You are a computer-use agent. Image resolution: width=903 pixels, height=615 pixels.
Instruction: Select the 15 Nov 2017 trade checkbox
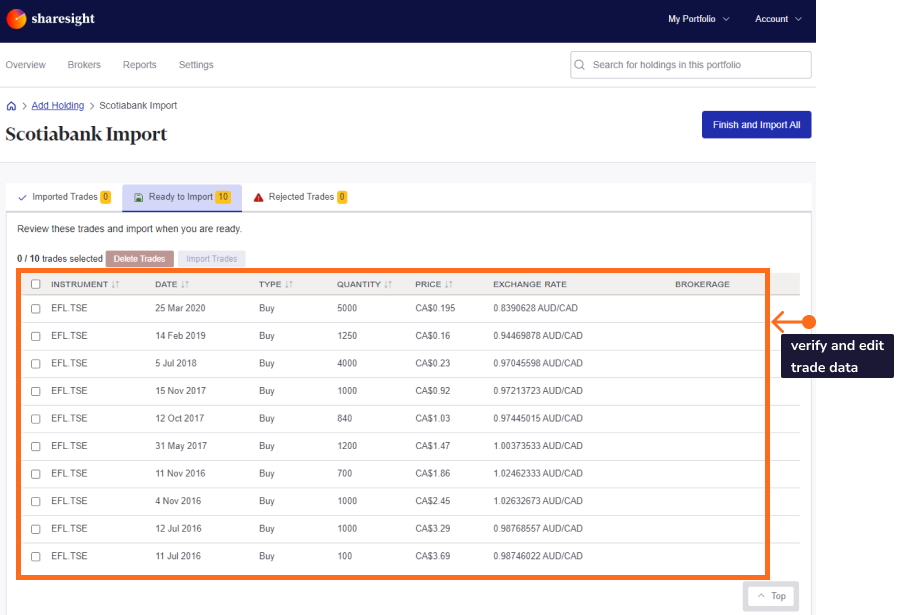36,392
